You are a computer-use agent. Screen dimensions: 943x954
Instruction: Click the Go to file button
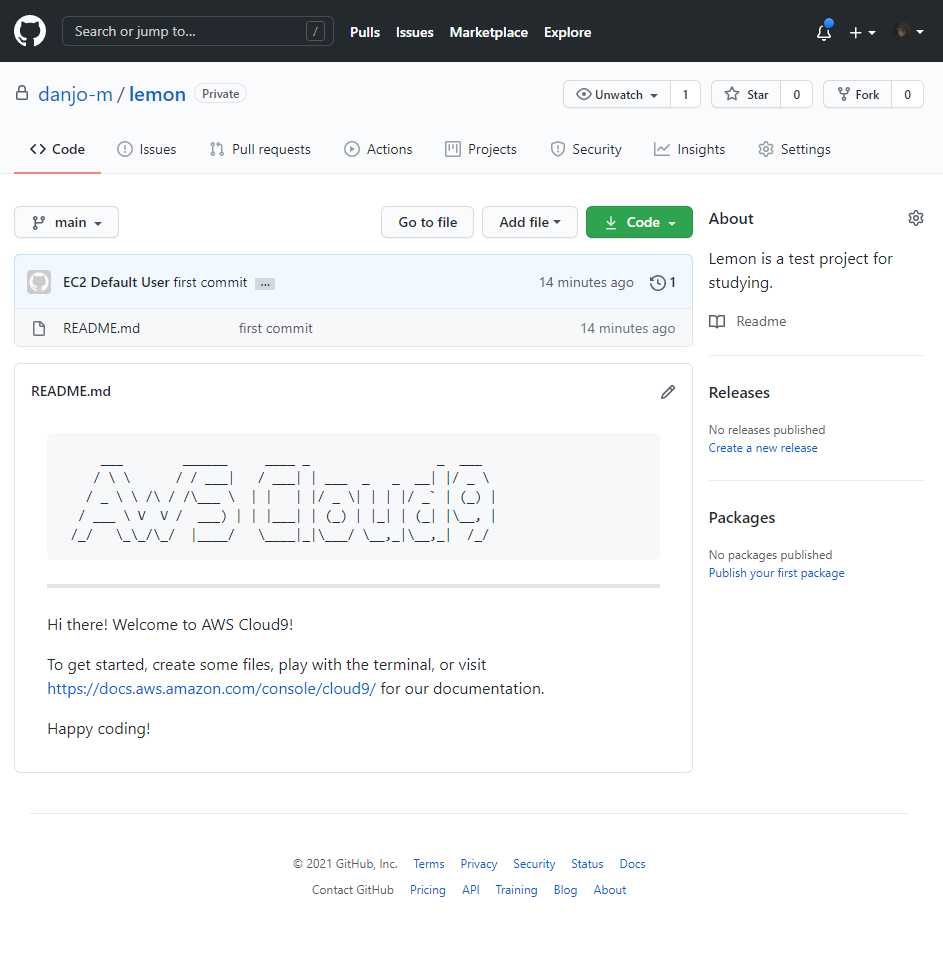[x=427, y=222]
